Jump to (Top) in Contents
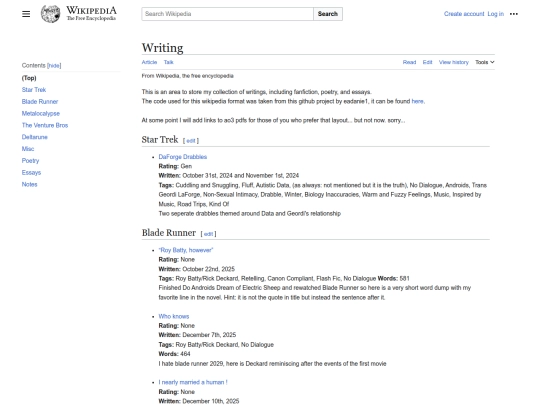The width and height of the screenshot is (540, 405). click(29, 78)
